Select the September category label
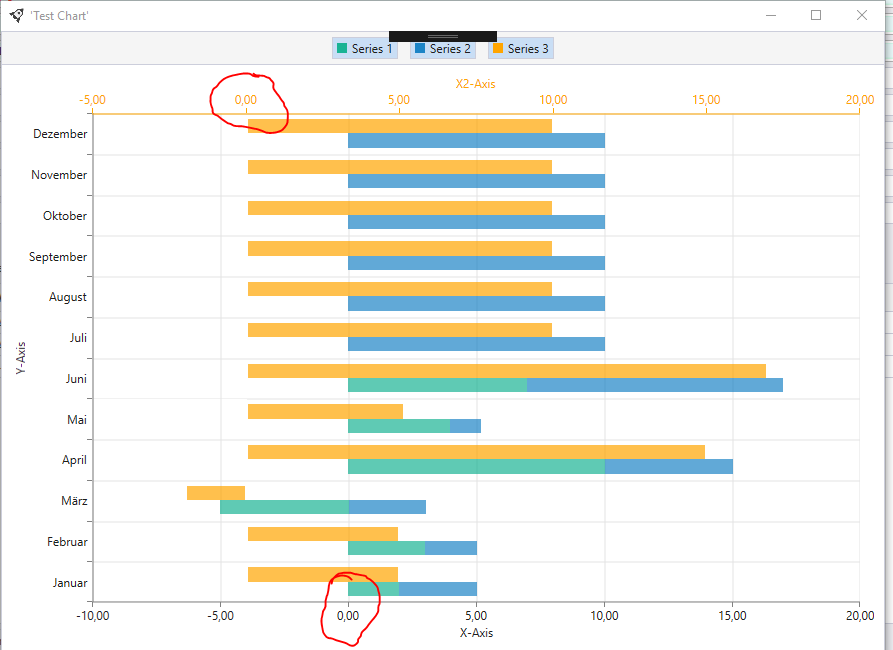This screenshot has height=650, width=893. (58, 257)
